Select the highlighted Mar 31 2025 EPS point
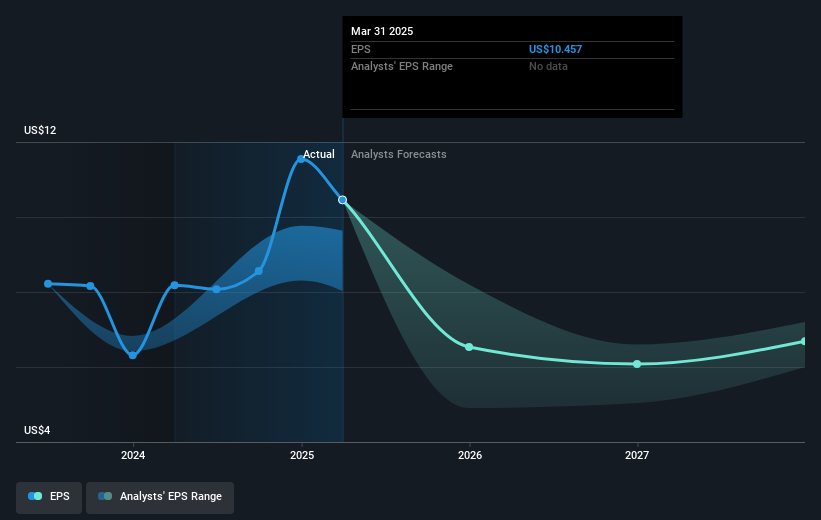 click(342, 200)
